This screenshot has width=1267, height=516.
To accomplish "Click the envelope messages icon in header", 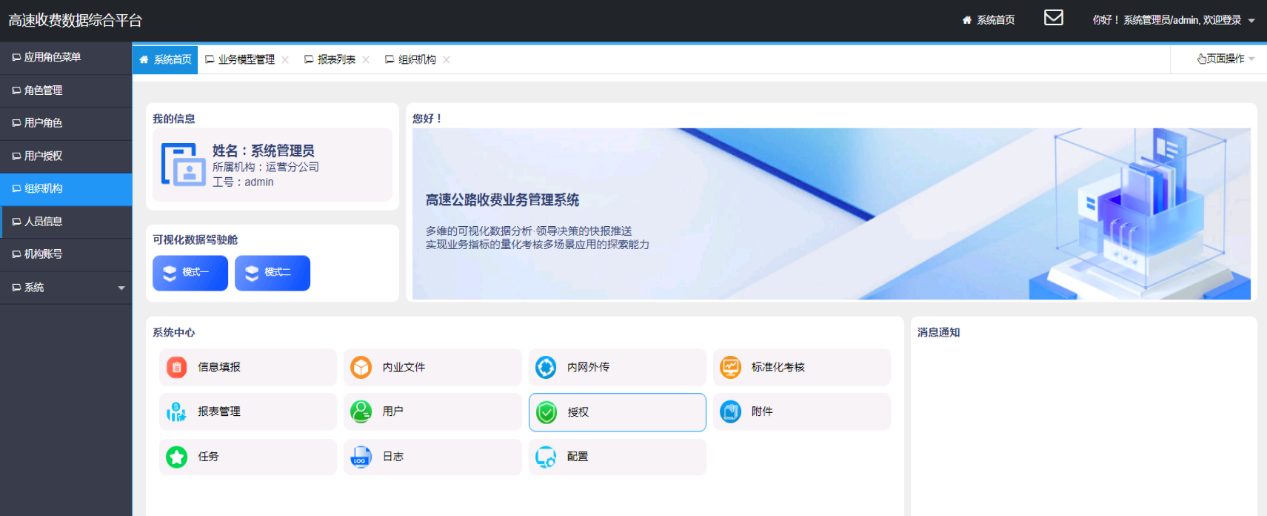I will 1053,18.
